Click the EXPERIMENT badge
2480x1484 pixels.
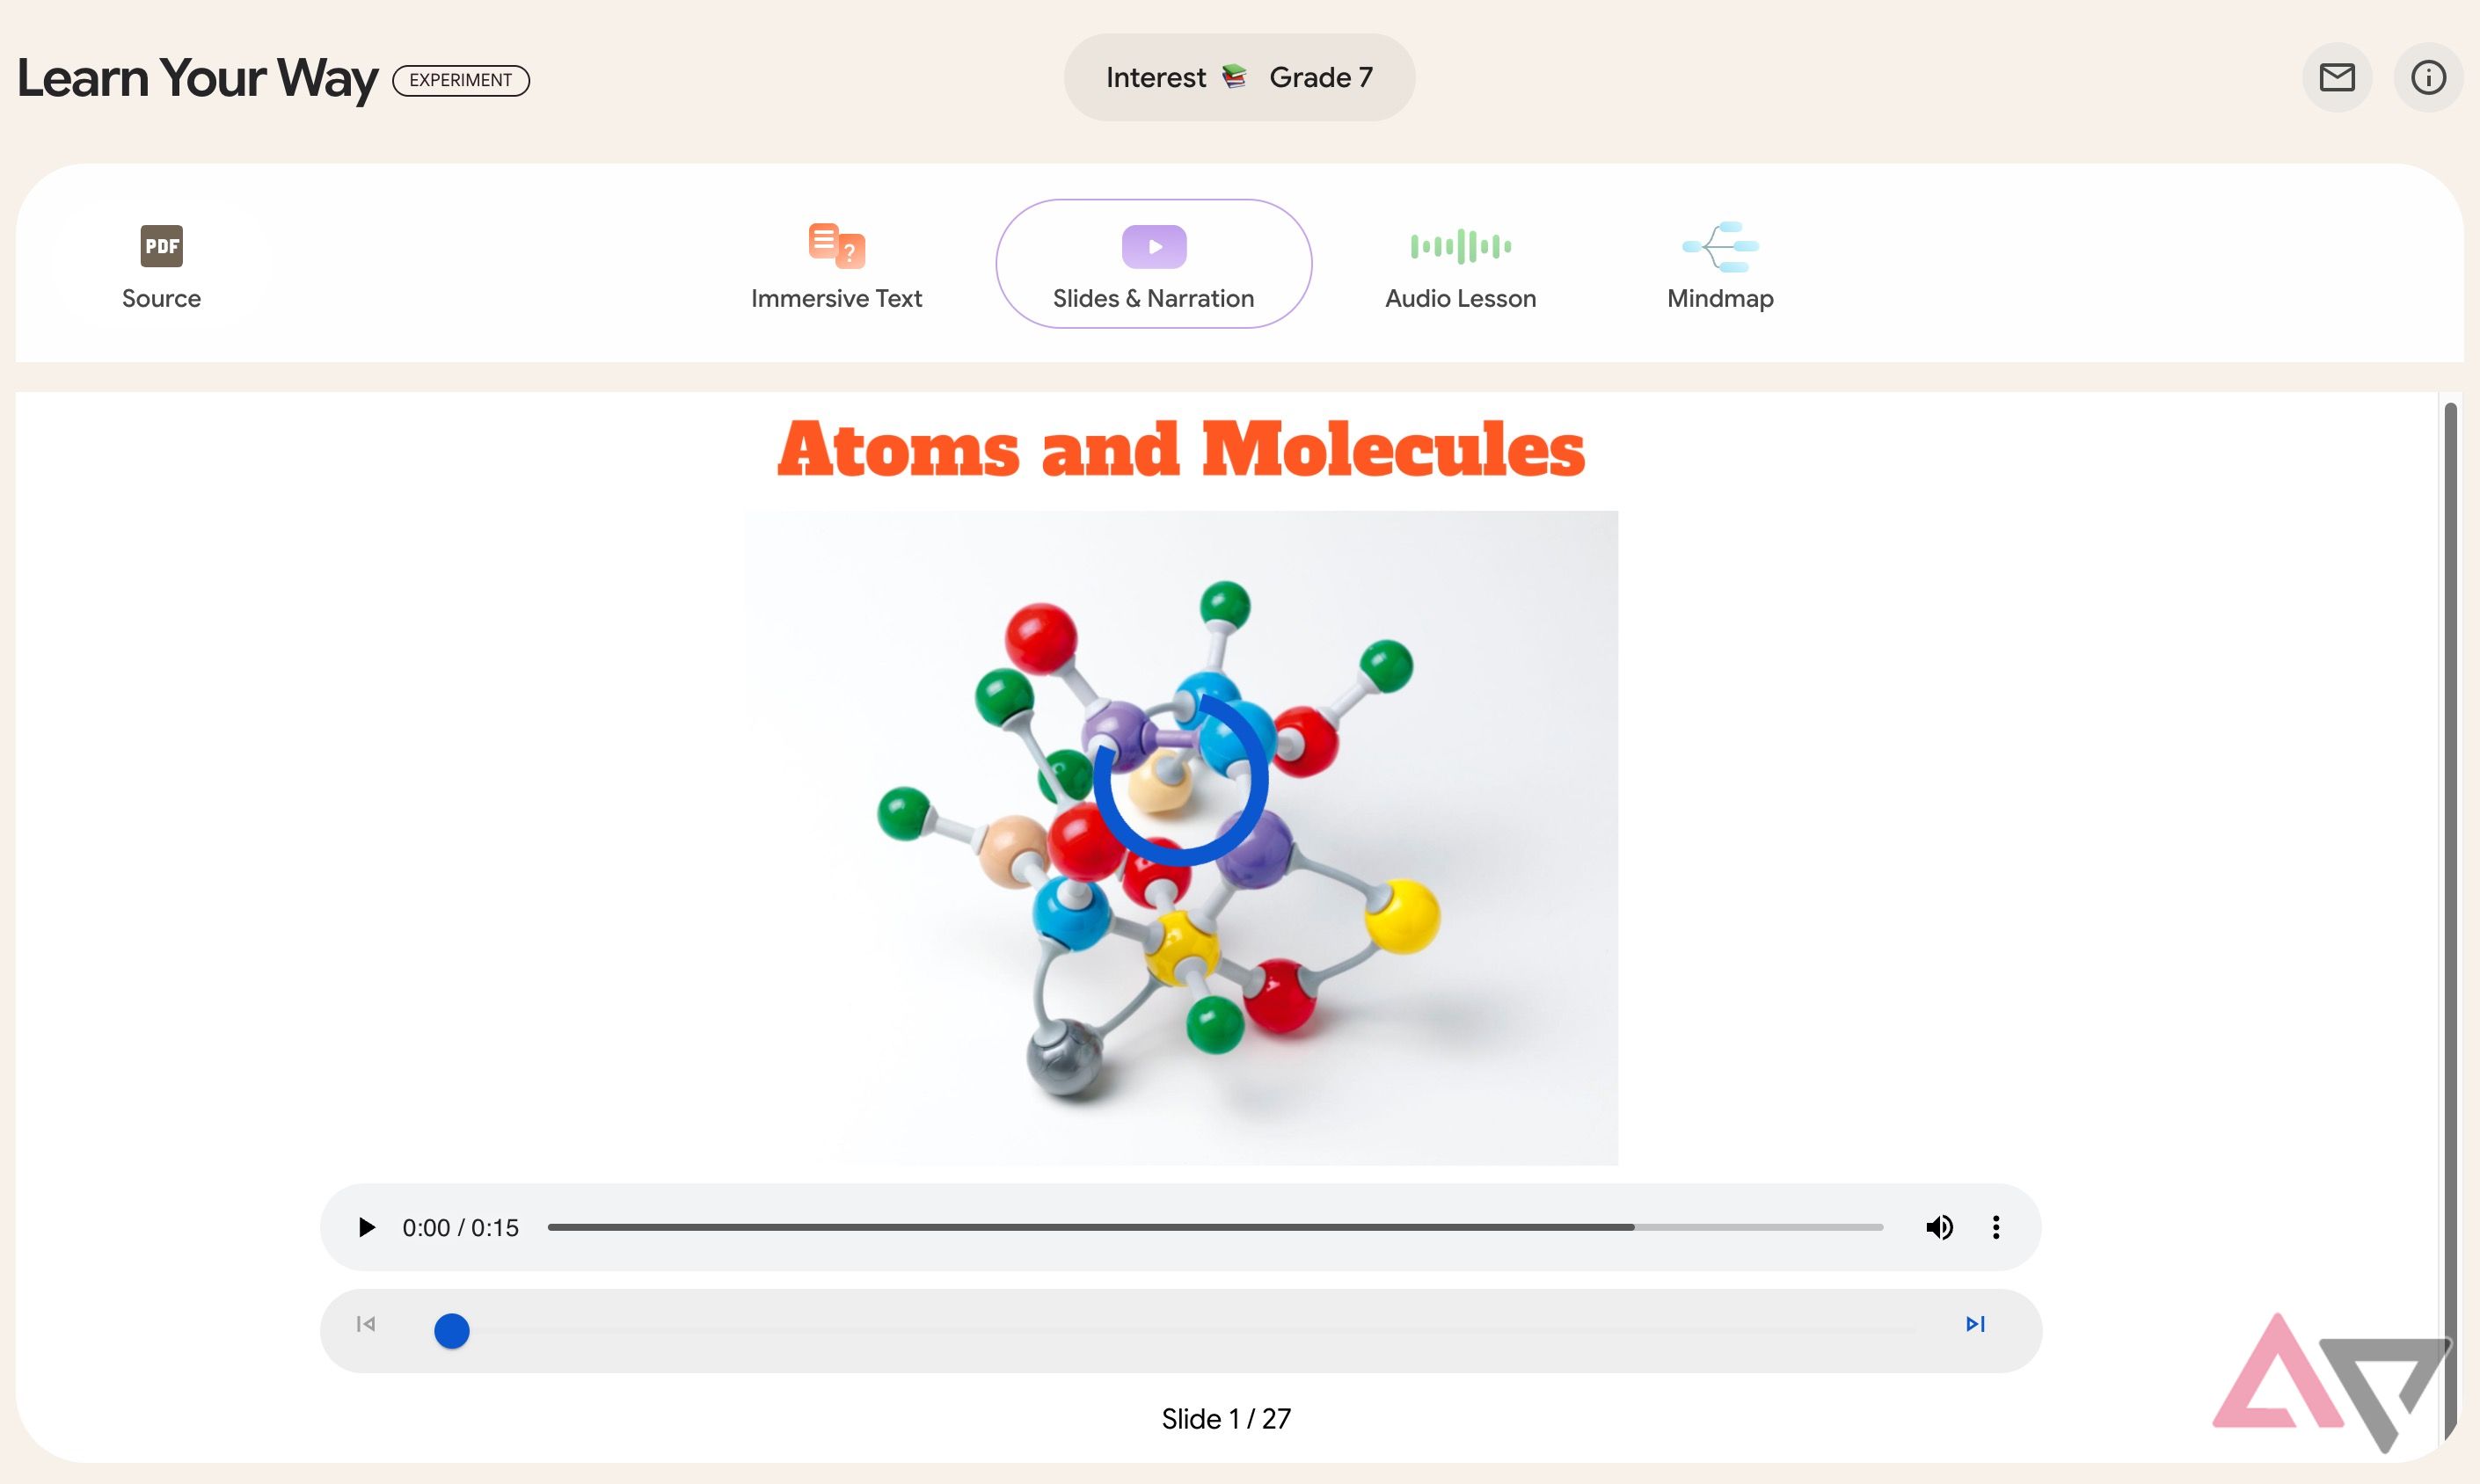(461, 80)
